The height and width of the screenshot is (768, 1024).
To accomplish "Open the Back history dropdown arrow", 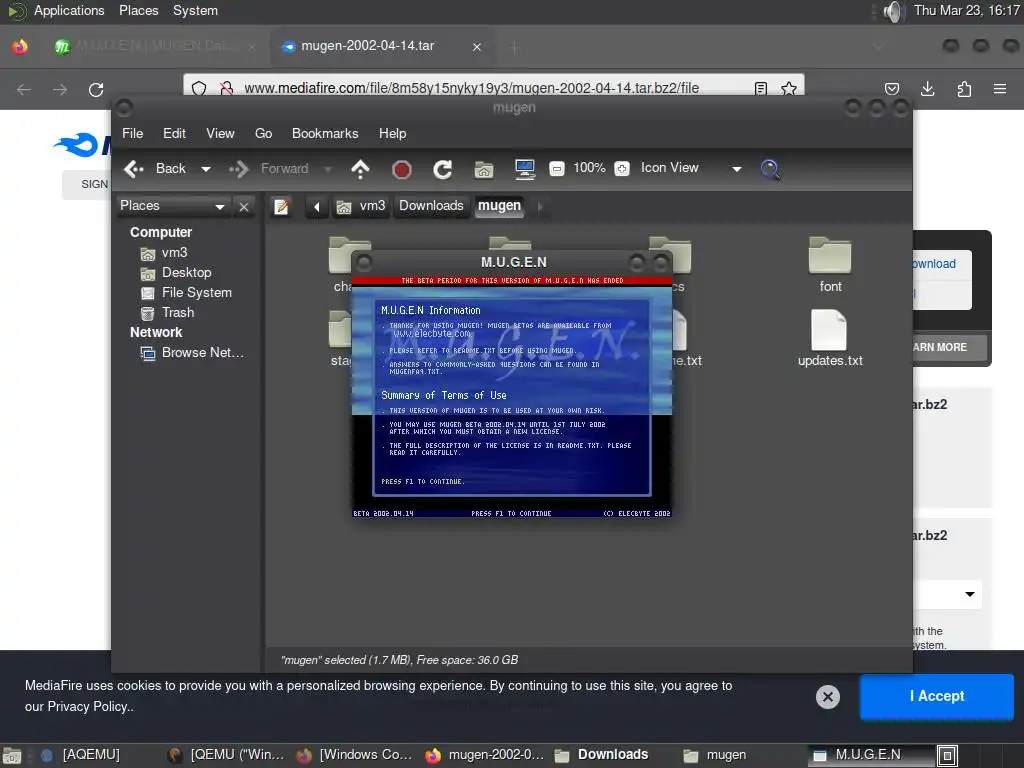I will (x=206, y=169).
